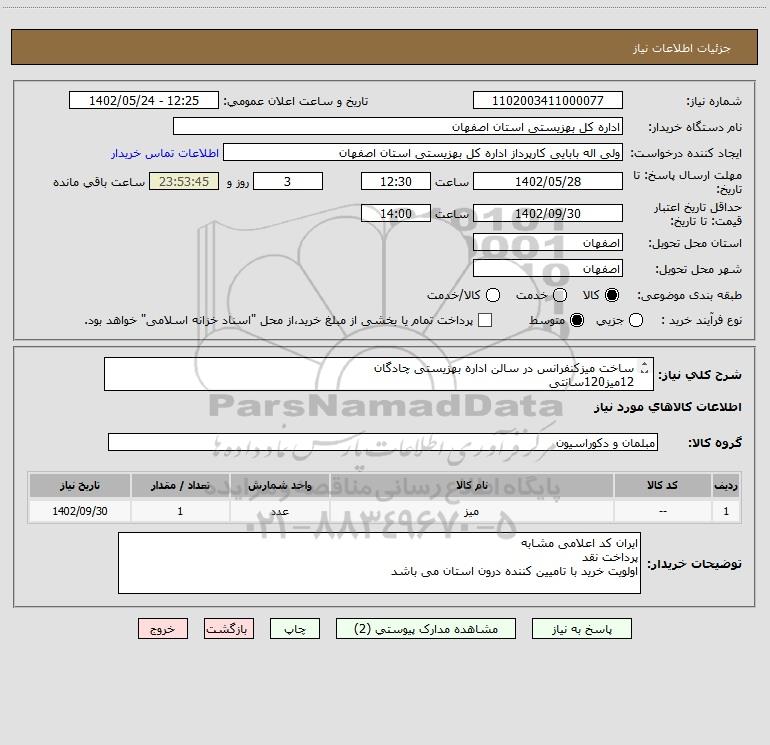Click the نوع فرآیند خرید label

[701, 320]
